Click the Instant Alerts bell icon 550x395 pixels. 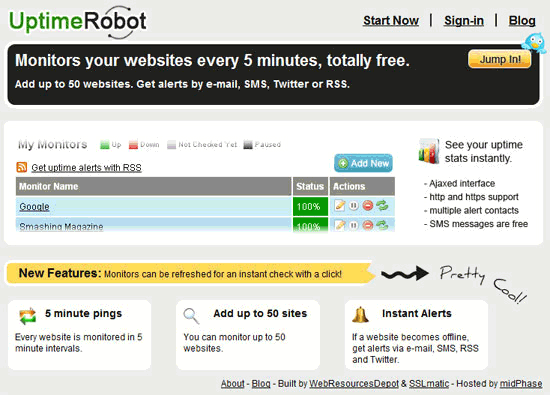click(360, 315)
